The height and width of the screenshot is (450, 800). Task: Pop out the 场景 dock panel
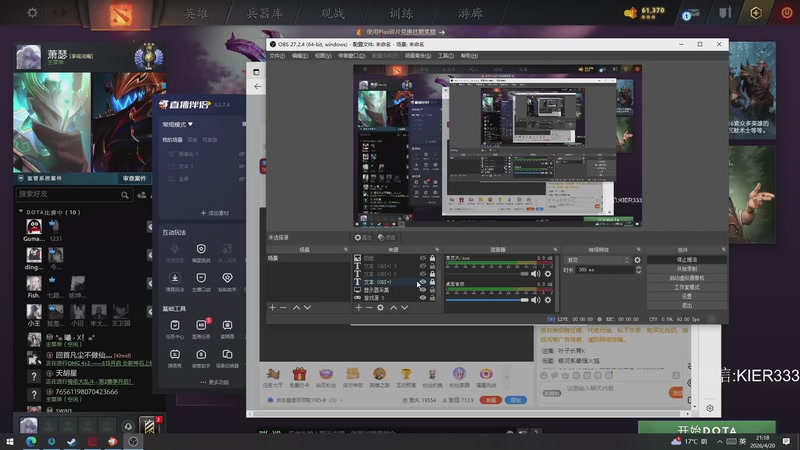pyautogui.click(x=346, y=250)
